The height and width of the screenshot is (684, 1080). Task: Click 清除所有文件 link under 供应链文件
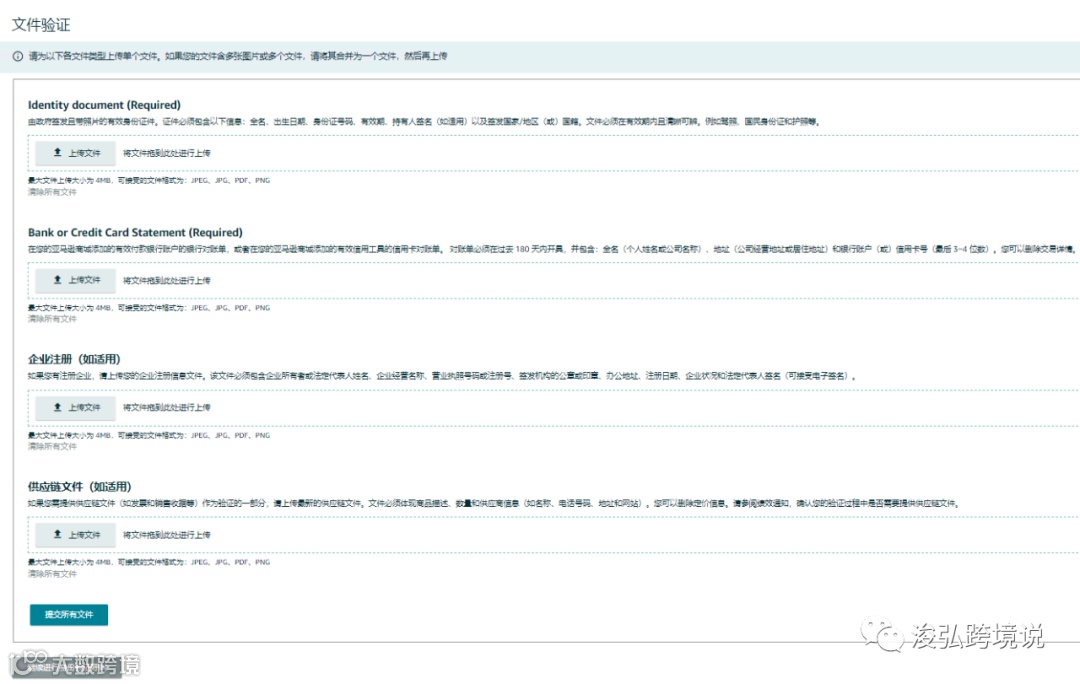click(52, 574)
